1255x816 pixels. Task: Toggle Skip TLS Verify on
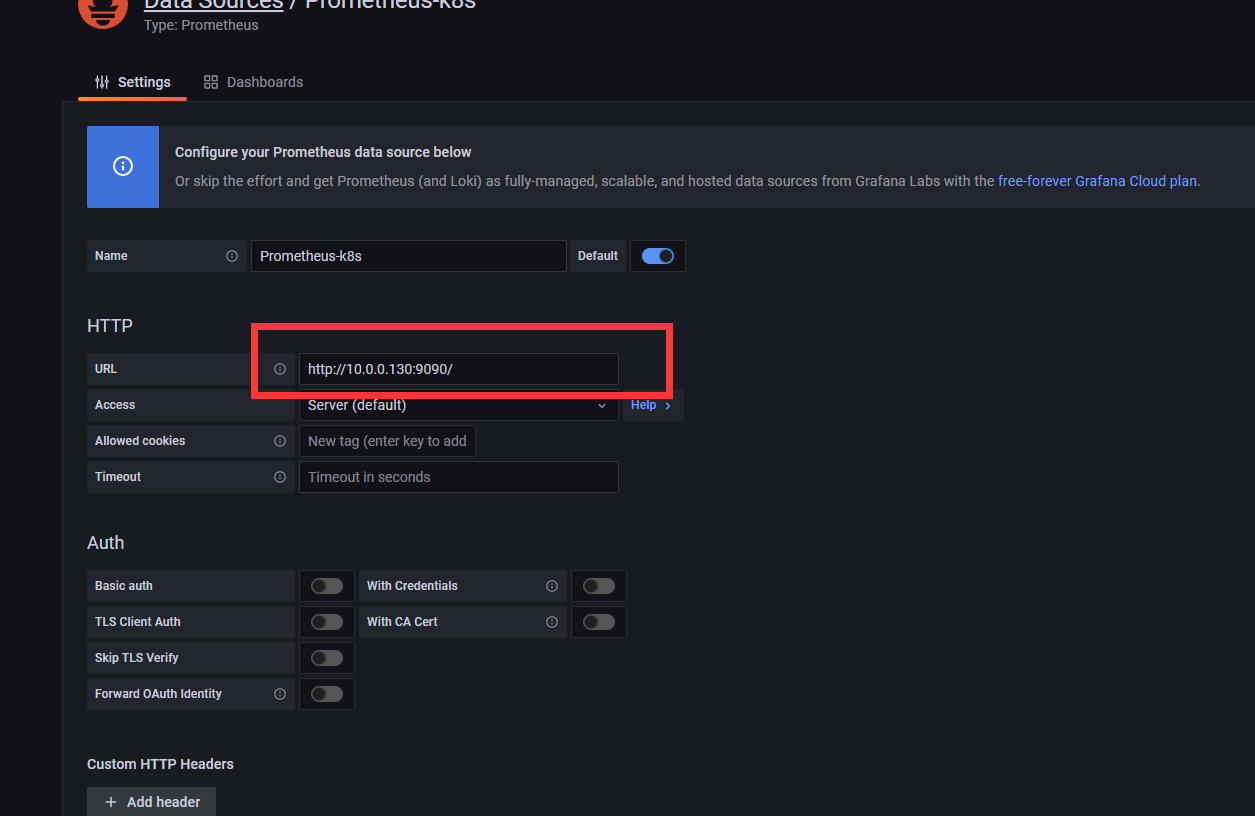coord(327,658)
